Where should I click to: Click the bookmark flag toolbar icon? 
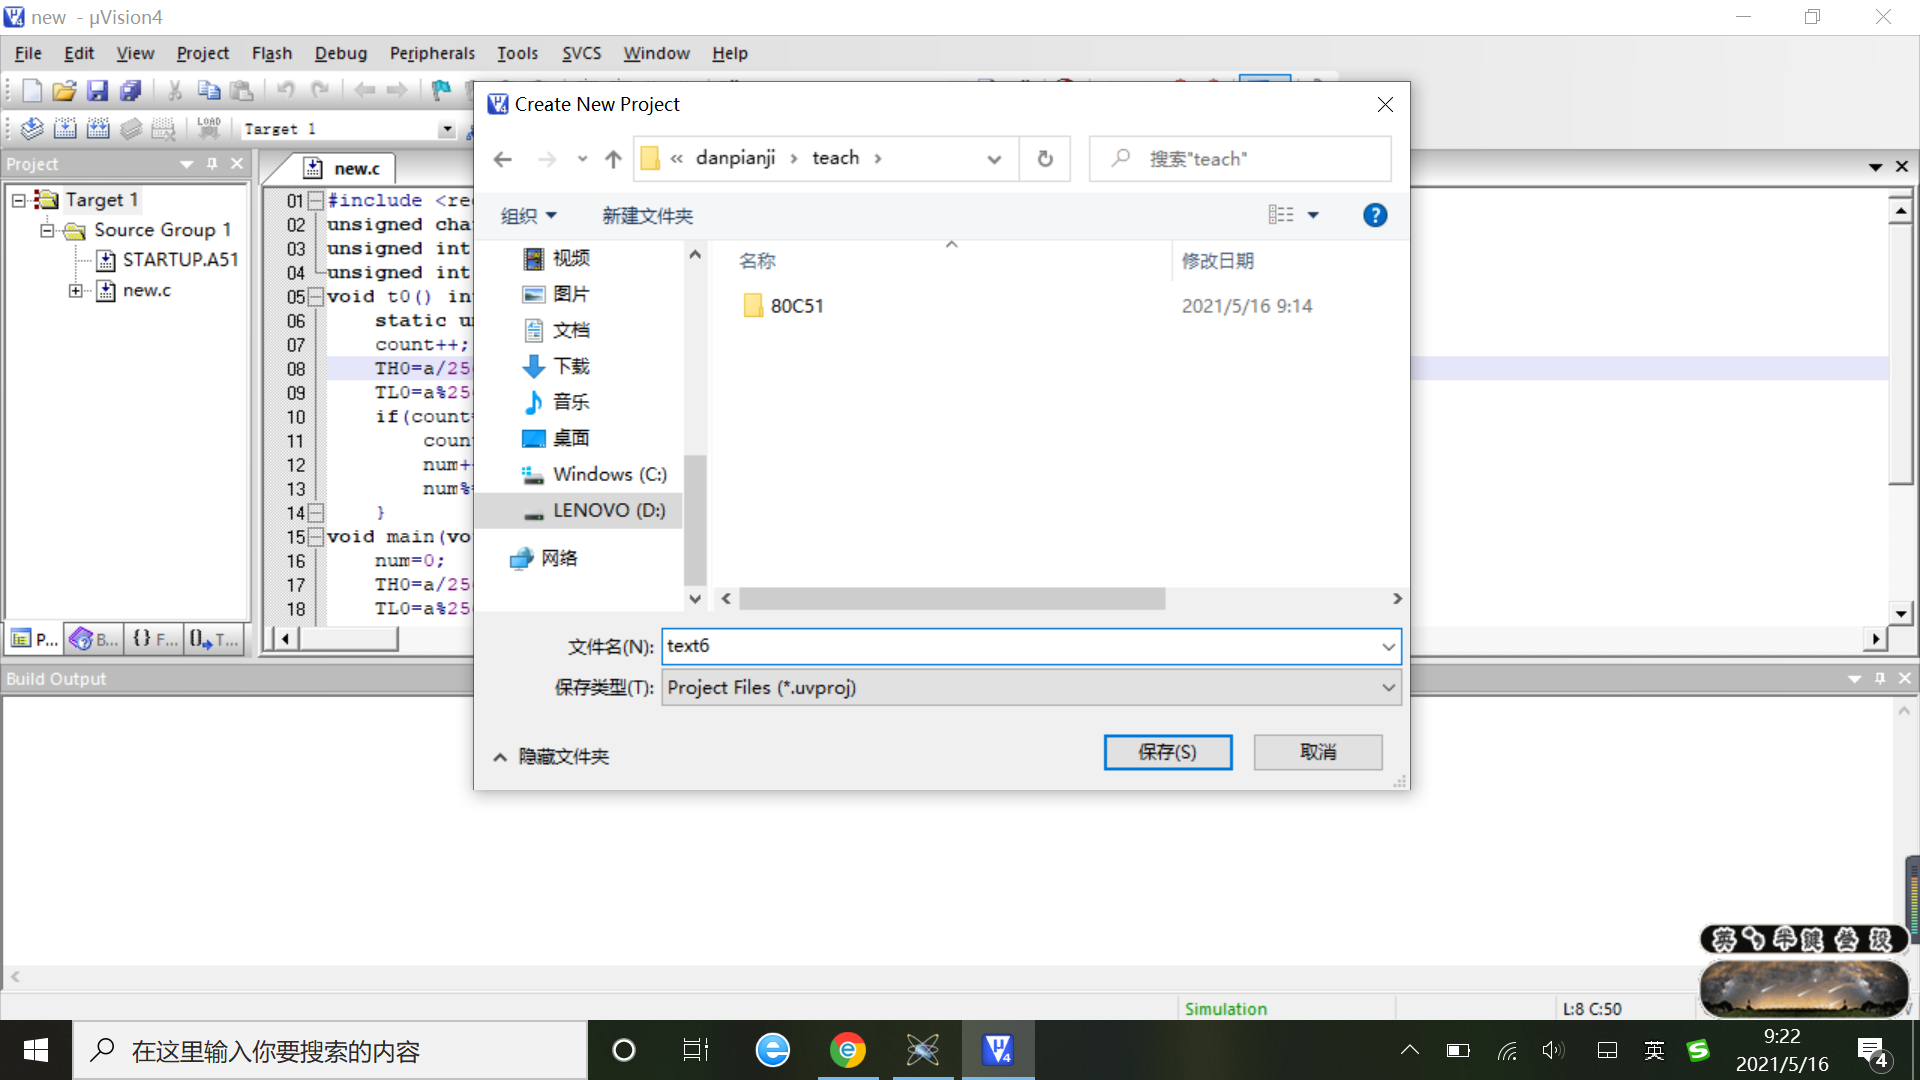[440, 91]
